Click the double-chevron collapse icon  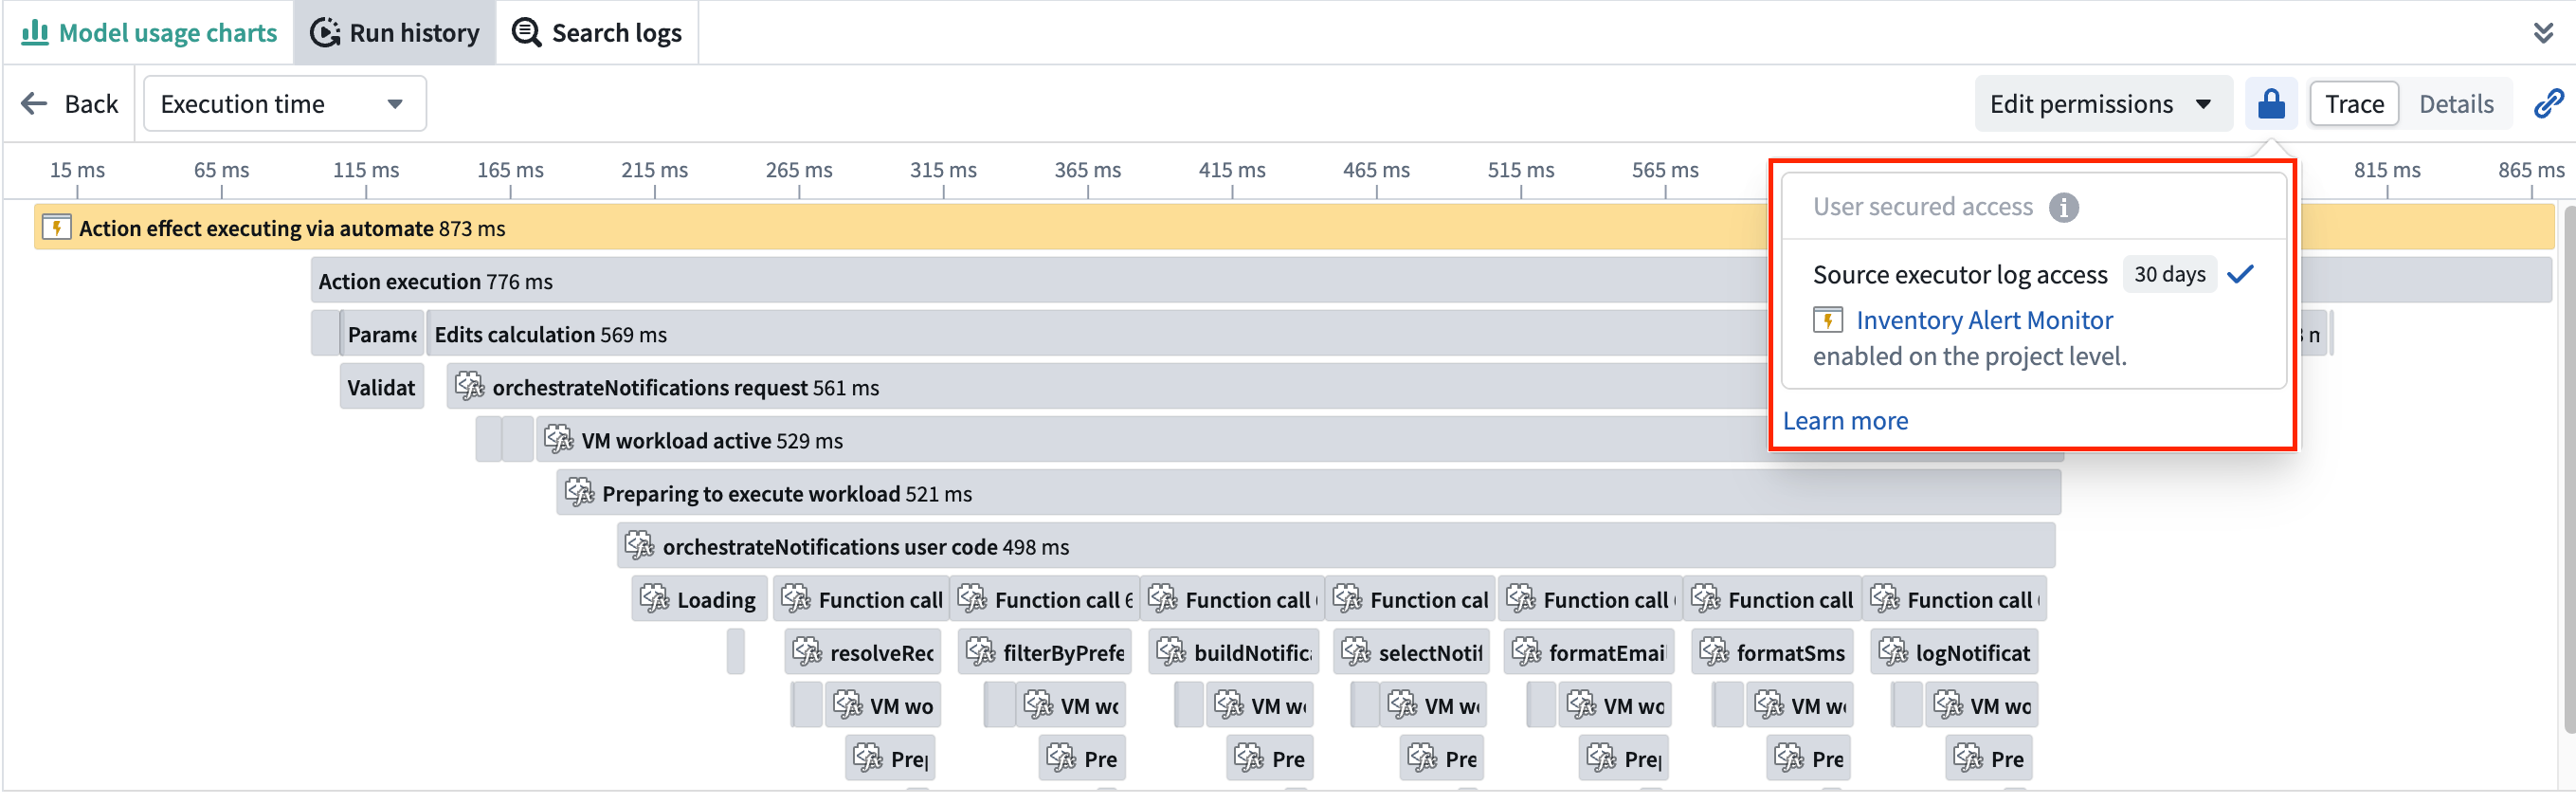2543,33
